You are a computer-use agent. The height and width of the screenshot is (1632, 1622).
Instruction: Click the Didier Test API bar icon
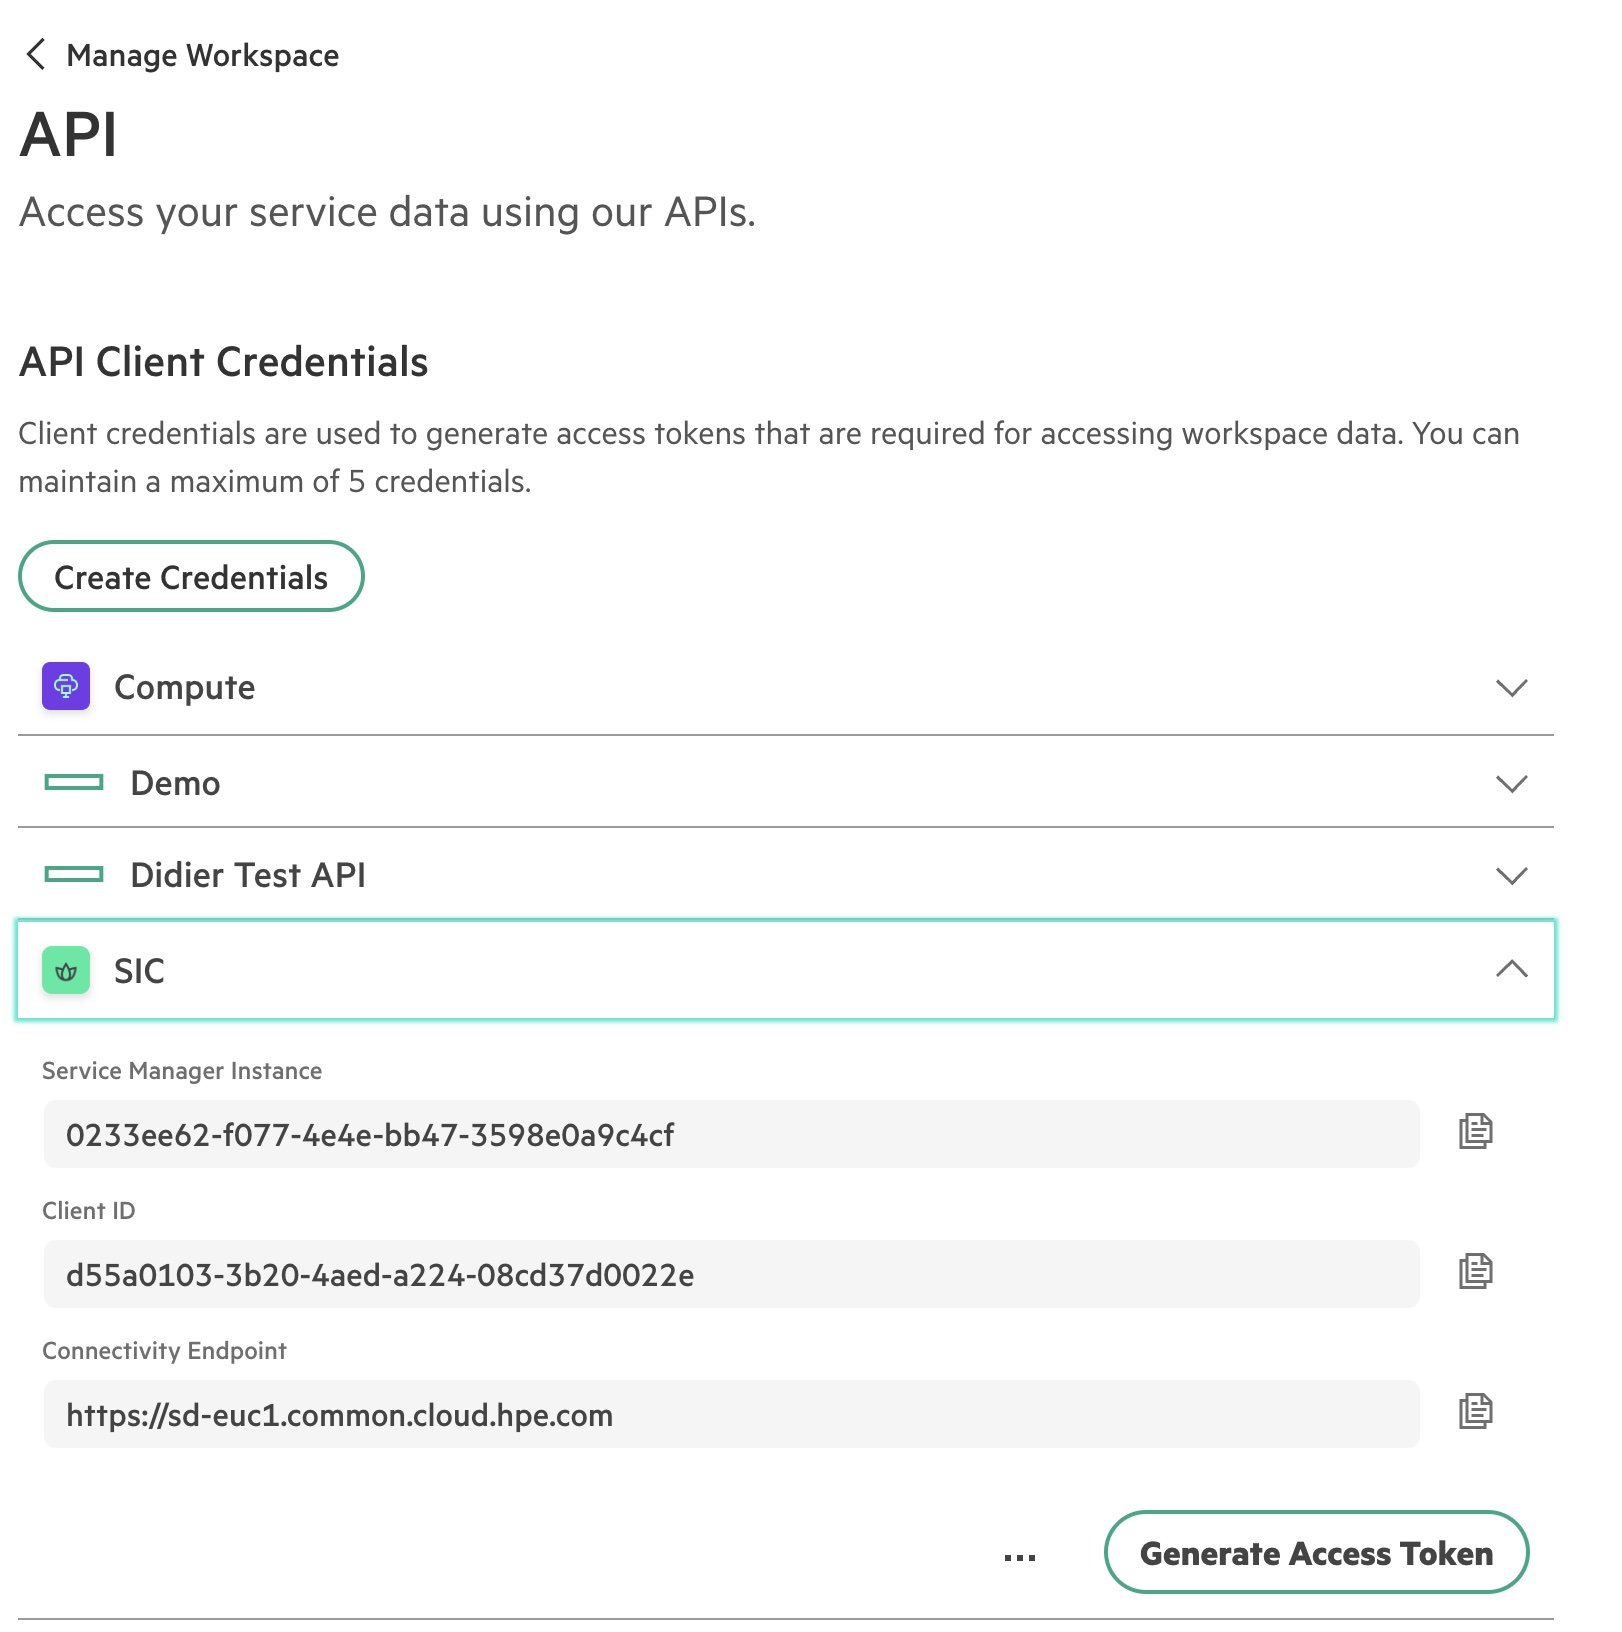coord(74,875)
